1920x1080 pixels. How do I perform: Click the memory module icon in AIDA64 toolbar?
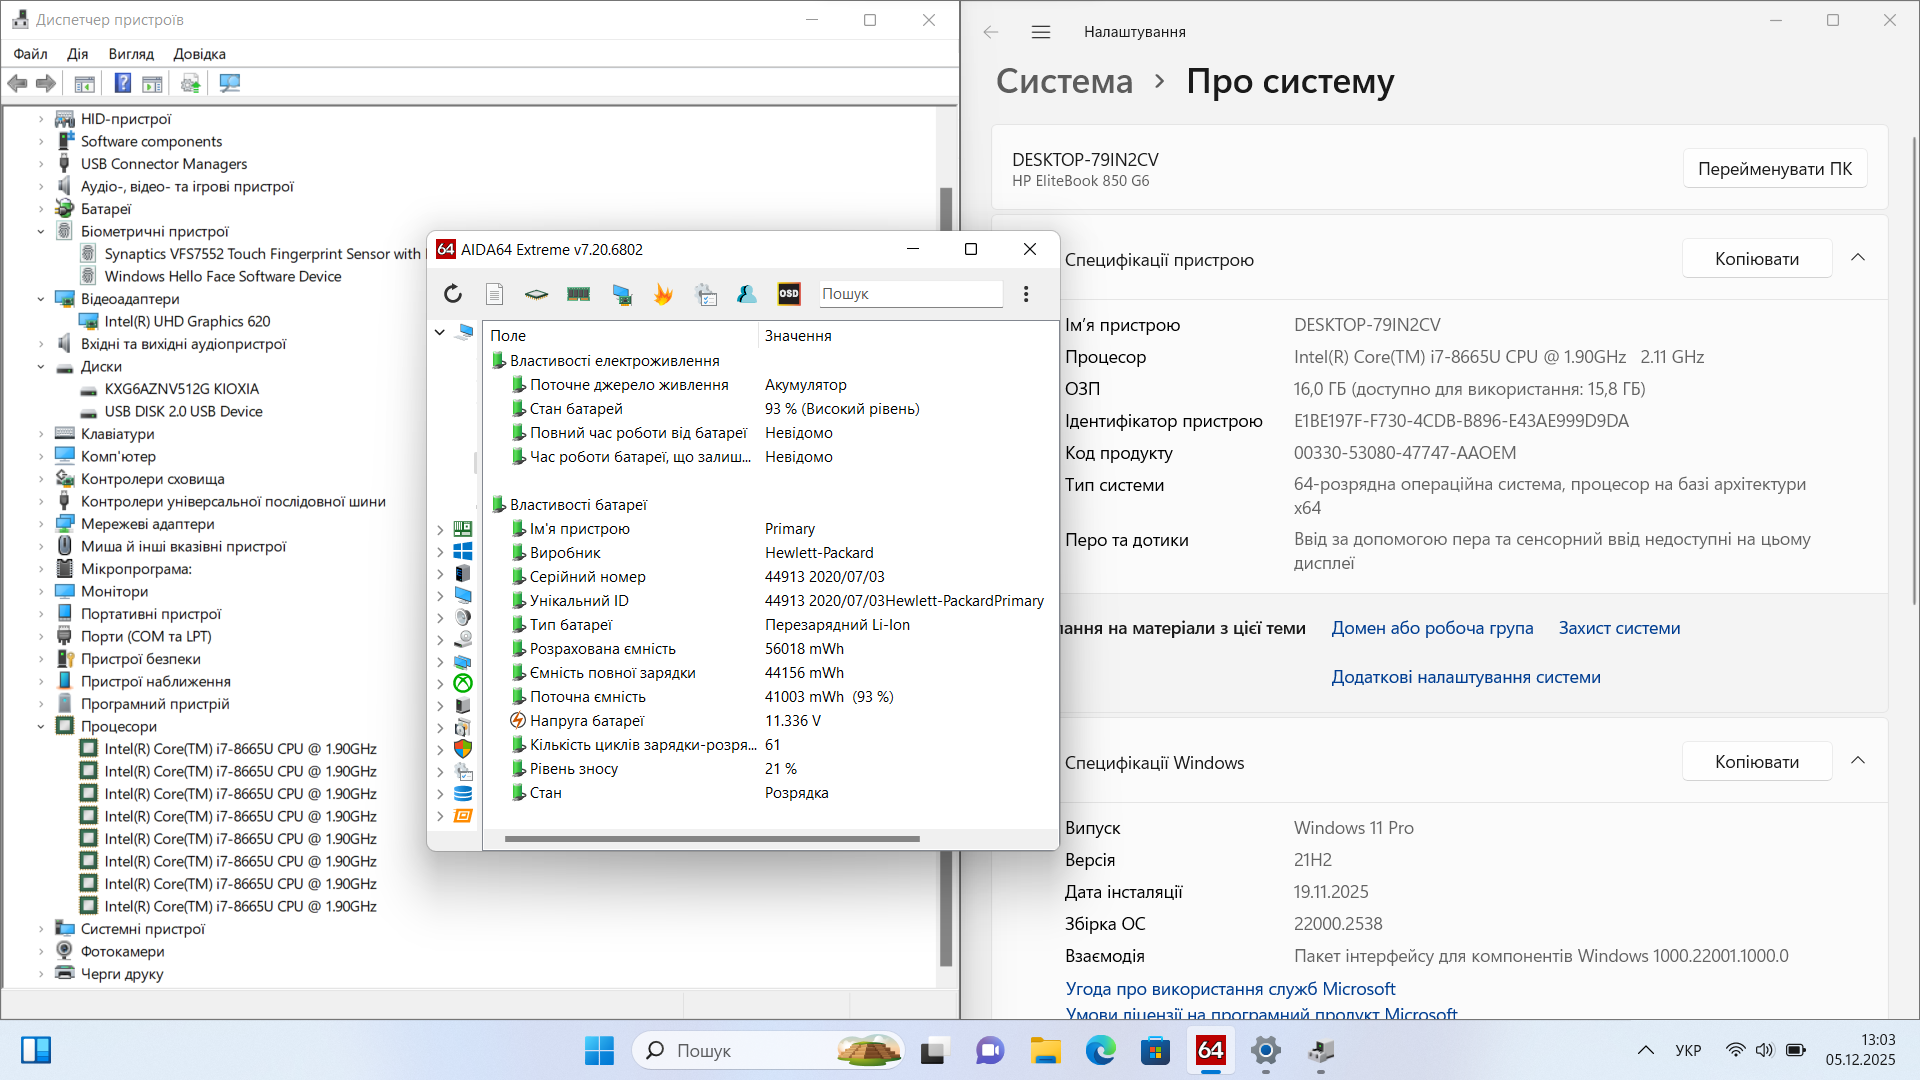[x=578, y=294]
